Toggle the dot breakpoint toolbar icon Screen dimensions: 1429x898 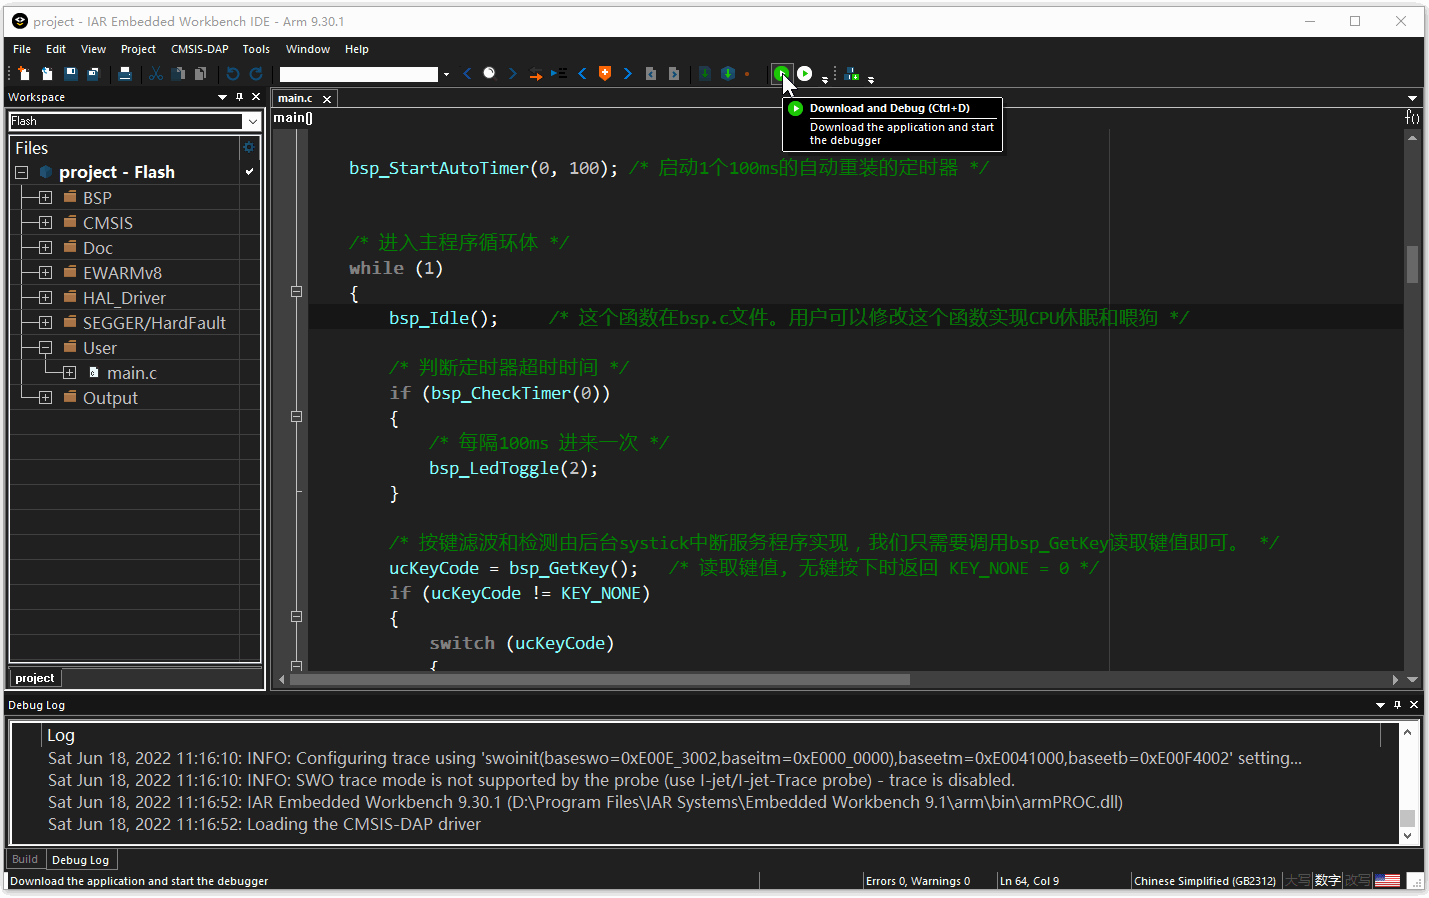pos(747,73)
